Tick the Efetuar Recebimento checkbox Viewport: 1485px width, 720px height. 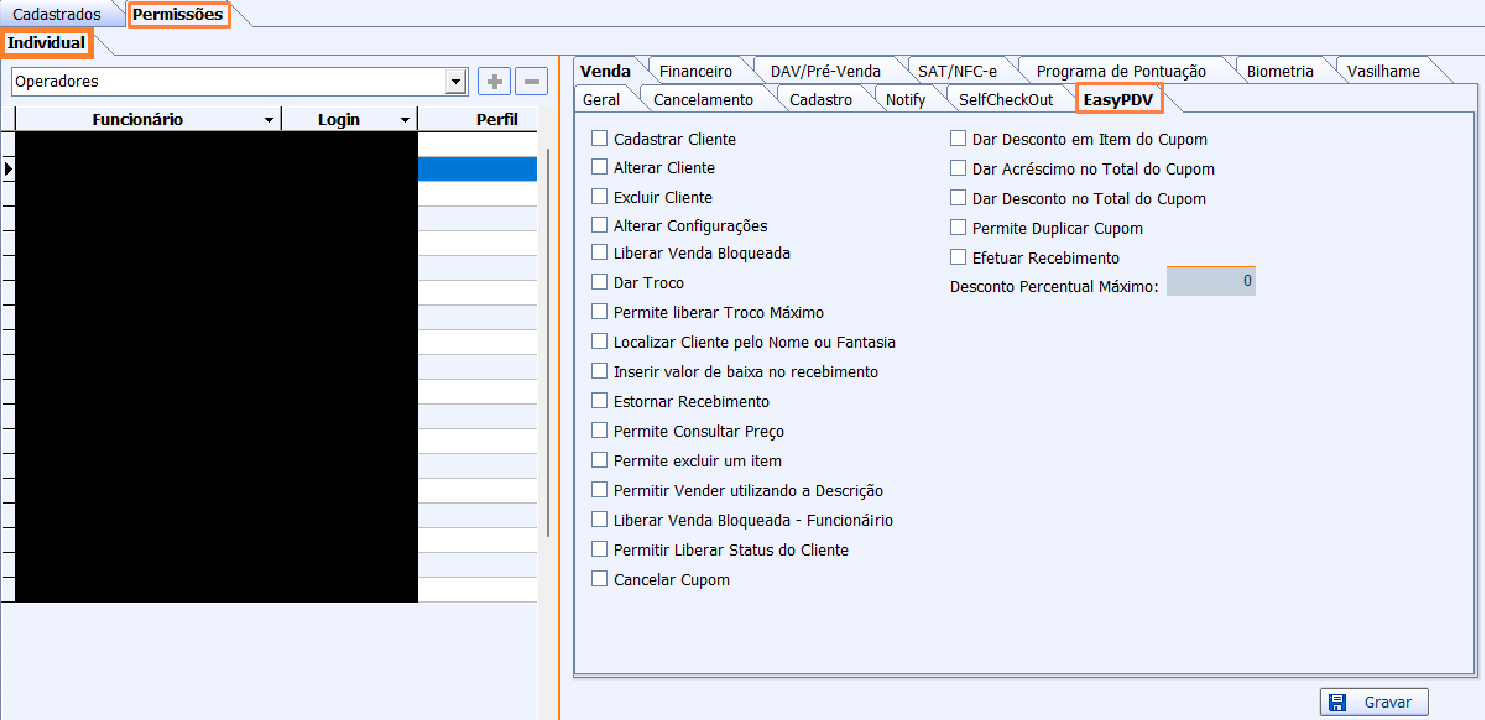pos(958,257)
